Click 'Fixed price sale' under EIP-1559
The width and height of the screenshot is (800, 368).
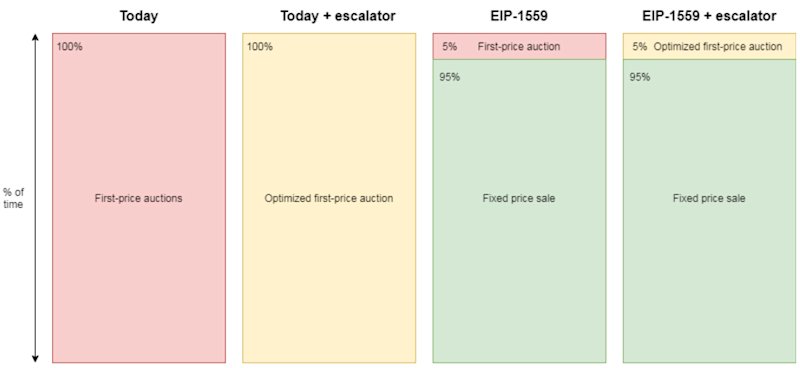pyautogui.click(x=519, y=199)
